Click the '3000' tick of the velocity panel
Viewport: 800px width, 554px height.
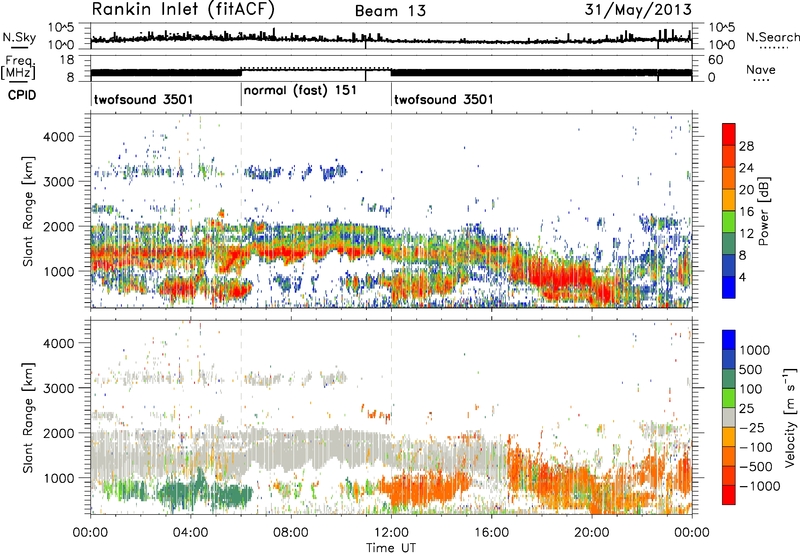coord(58,388)
